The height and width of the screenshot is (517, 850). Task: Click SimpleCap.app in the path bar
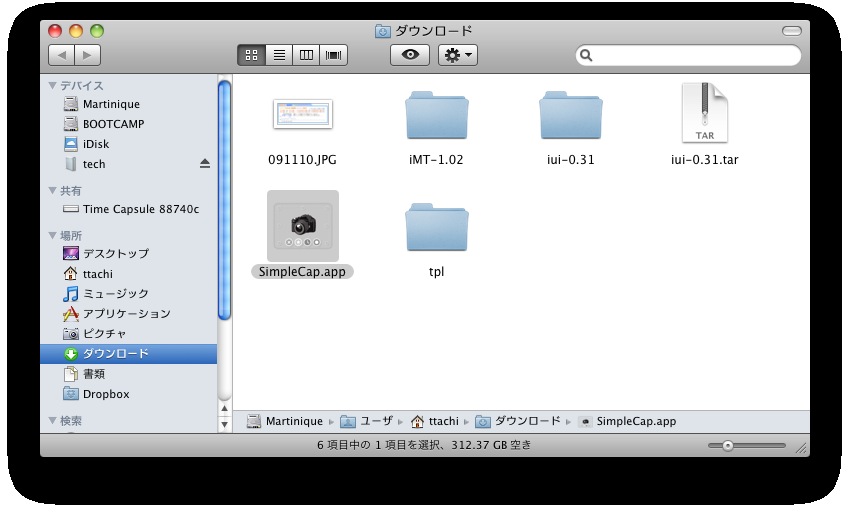click(628, 421)
